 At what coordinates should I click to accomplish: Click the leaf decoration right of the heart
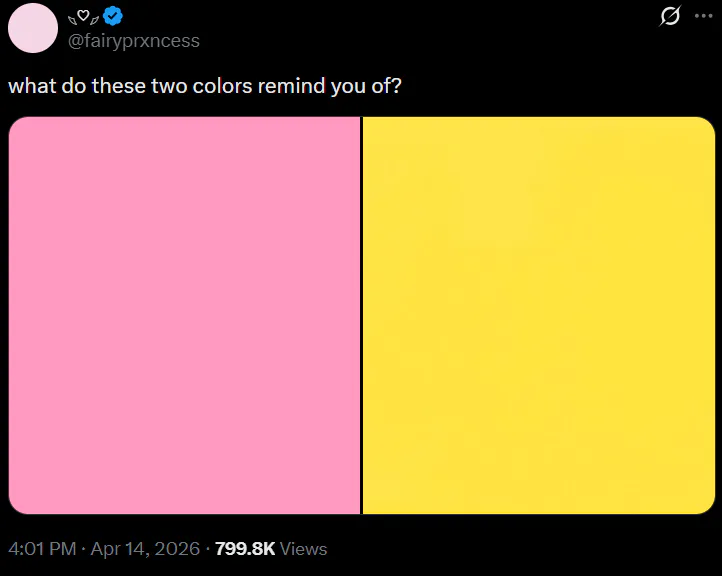tap(97, 18)
